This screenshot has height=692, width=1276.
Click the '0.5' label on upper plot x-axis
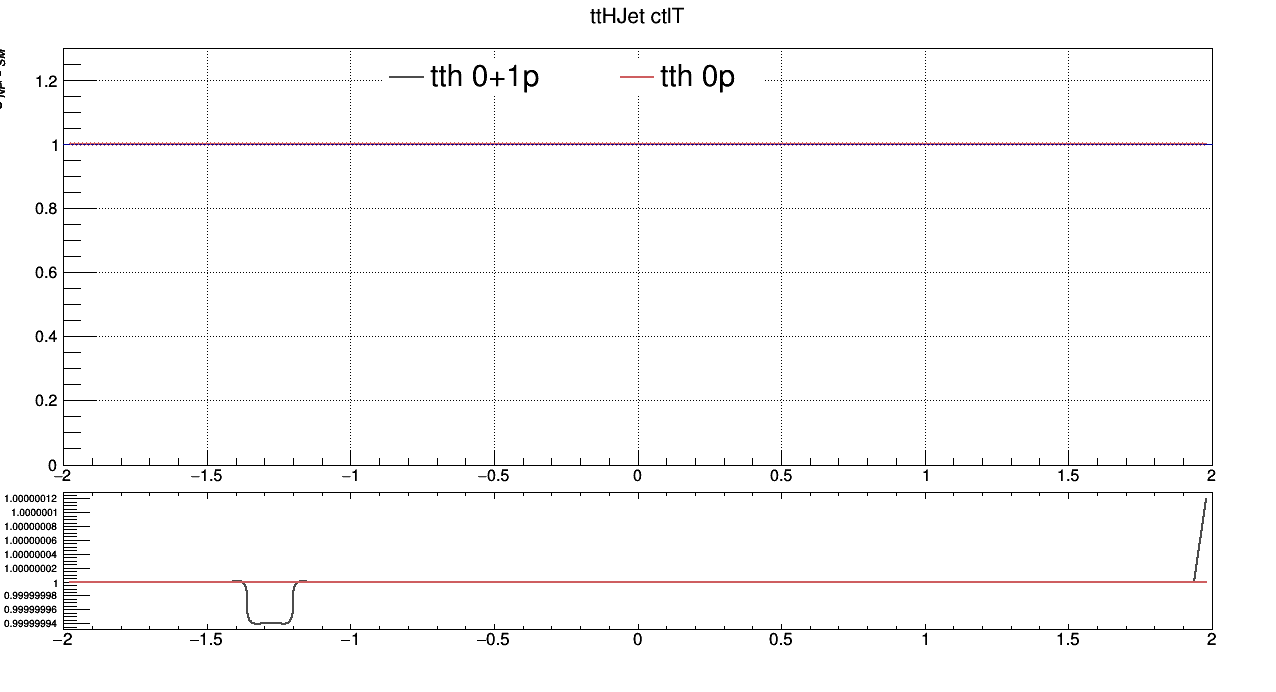pos(782,475)
